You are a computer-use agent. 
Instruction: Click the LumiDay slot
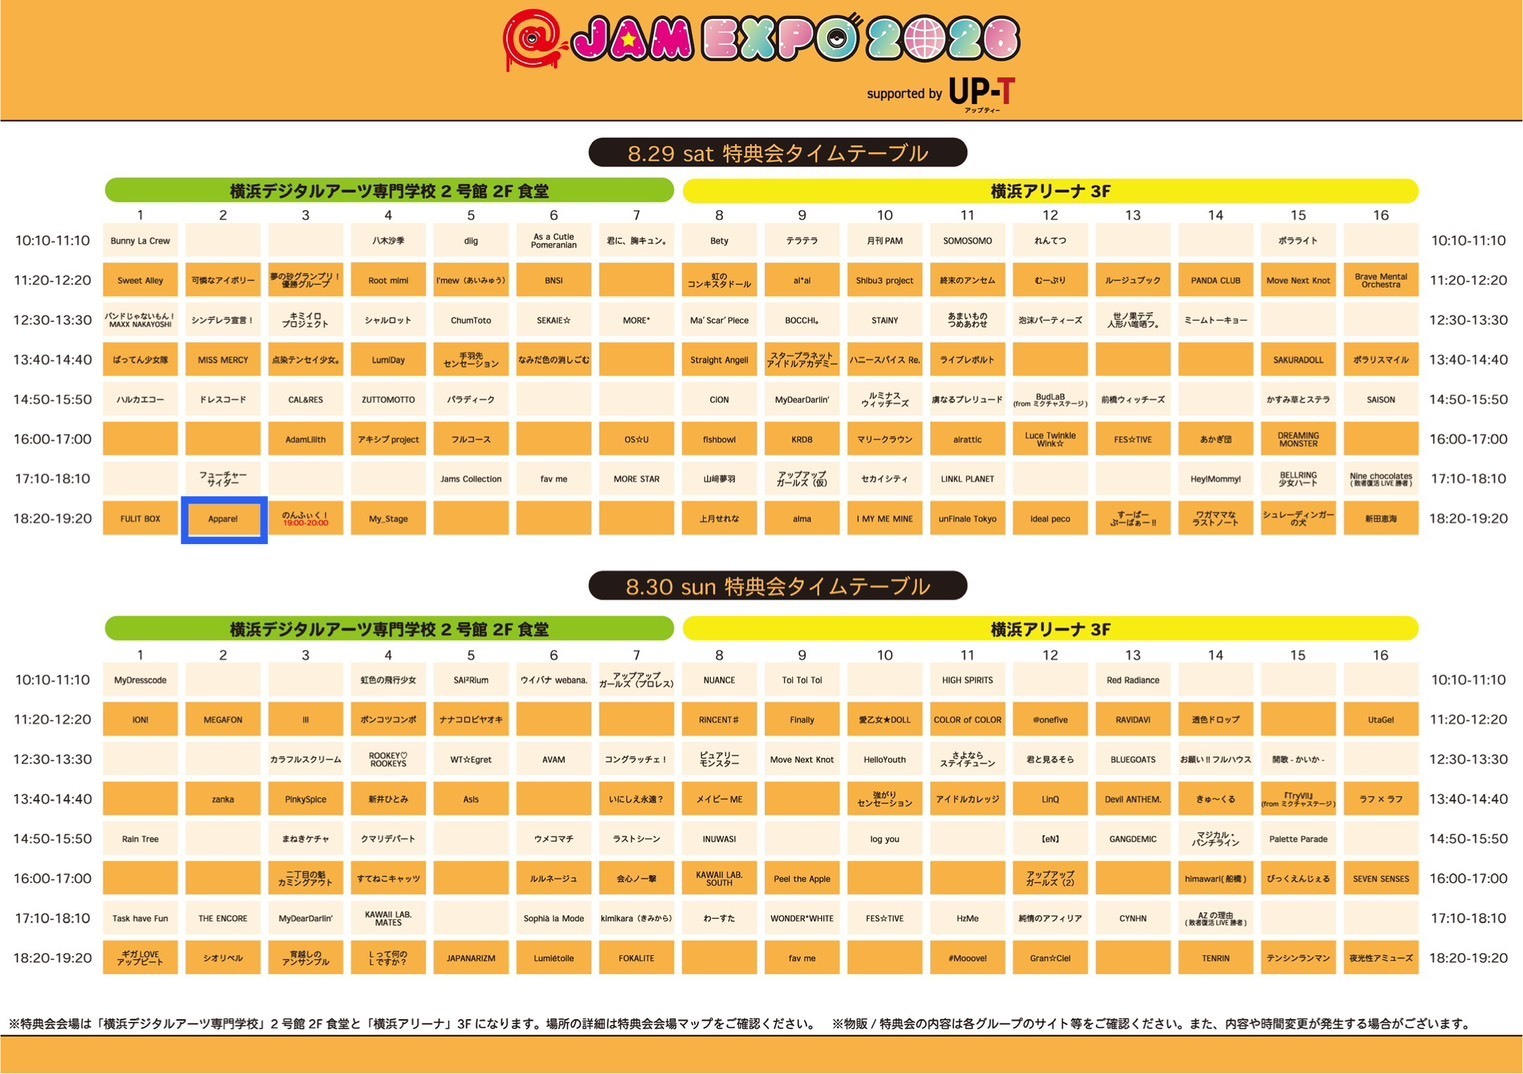388,360
